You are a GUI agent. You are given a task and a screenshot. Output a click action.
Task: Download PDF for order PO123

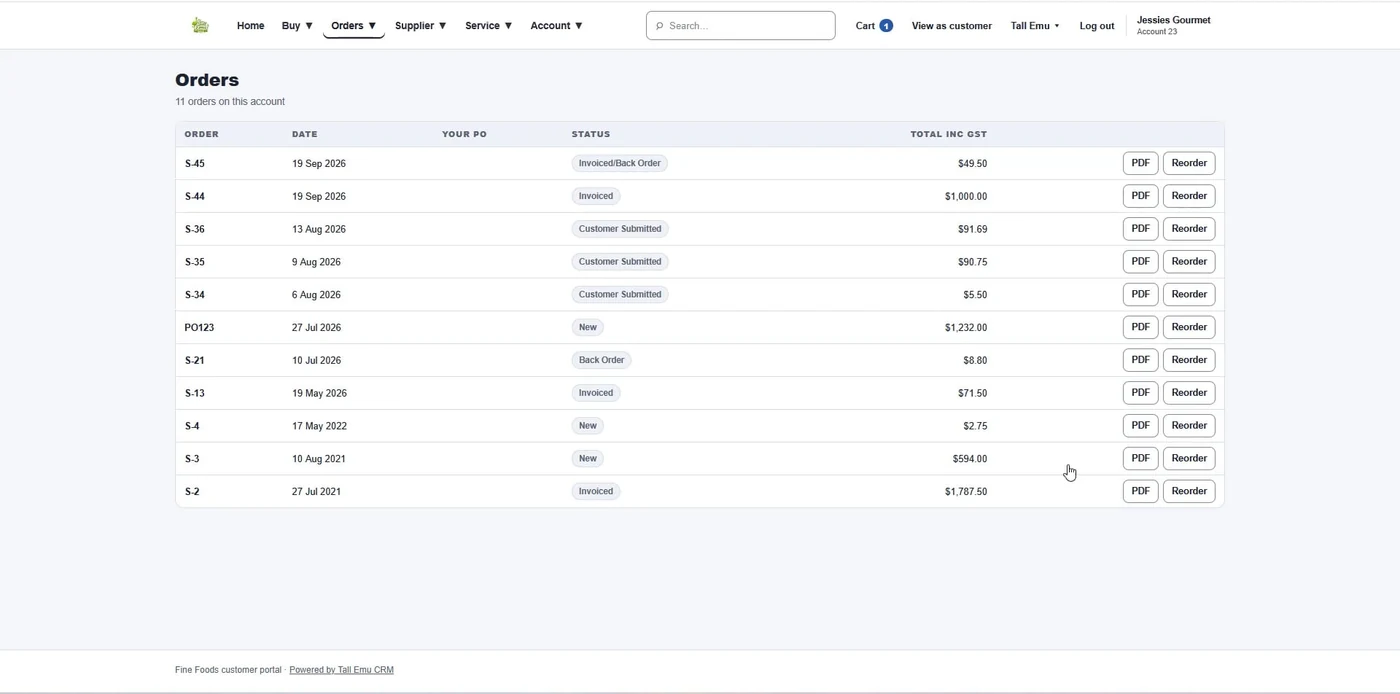click(1140, 327)
